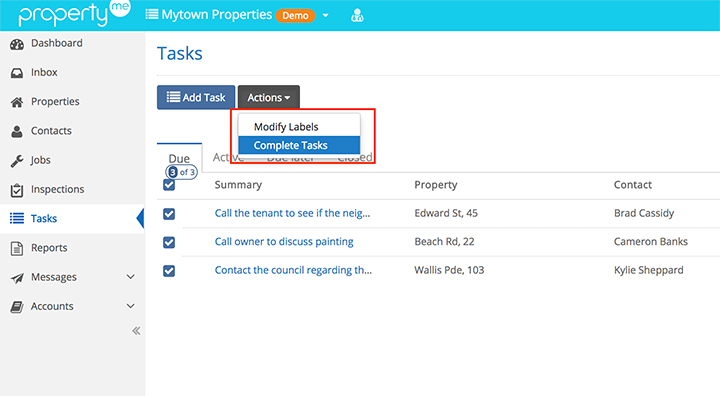Click property cell Edward St, 45
Viewport: 720px width, 396px height.
[x=446, y=213]
